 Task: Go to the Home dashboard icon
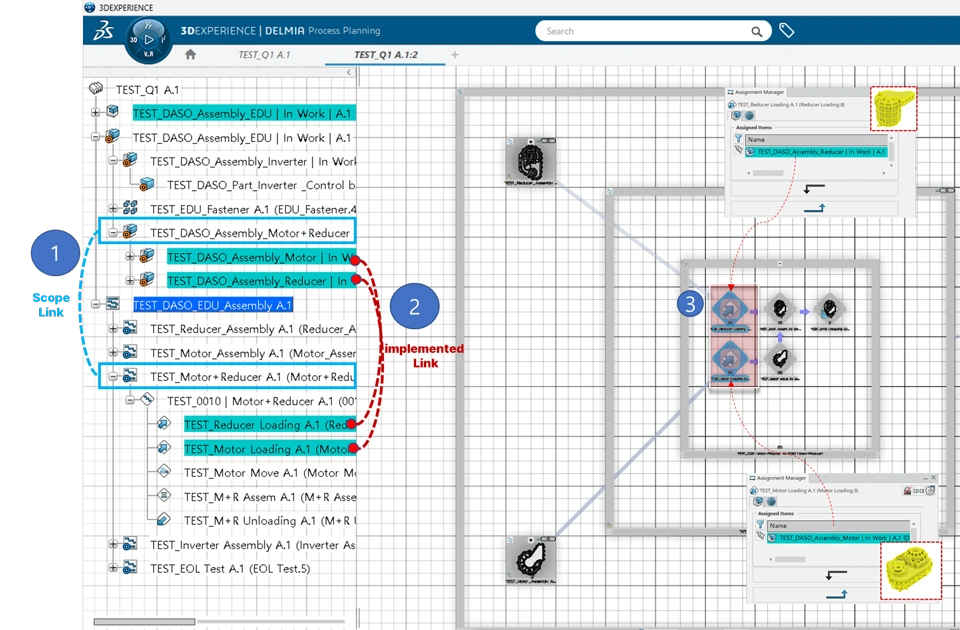190,54
